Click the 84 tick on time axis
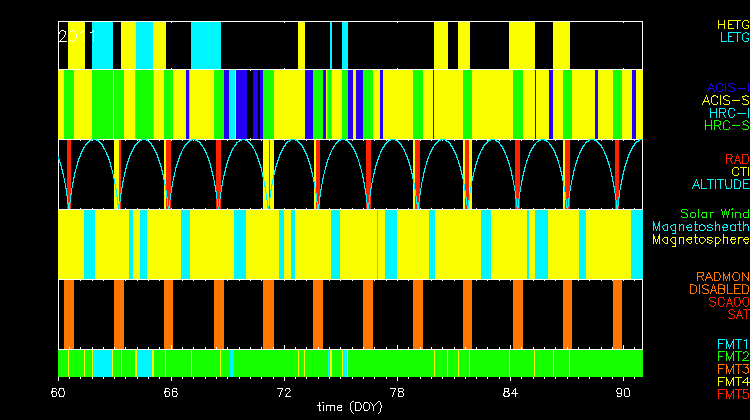The image size is (750, 420). (x=510, y=392)
